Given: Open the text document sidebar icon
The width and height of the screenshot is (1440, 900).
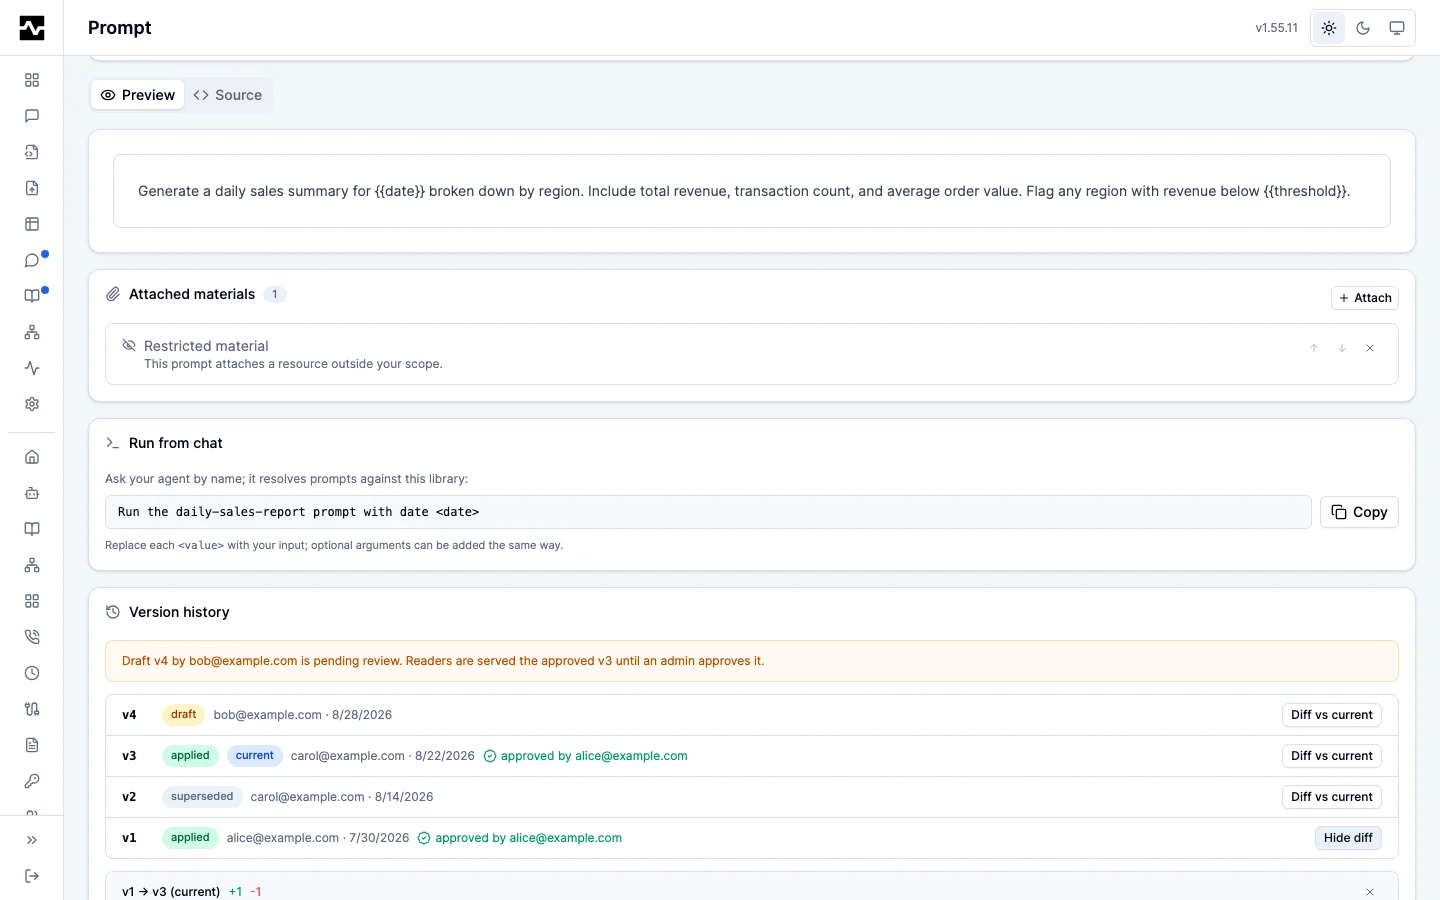Looking at the screenshot, I should tap(32, 745).
